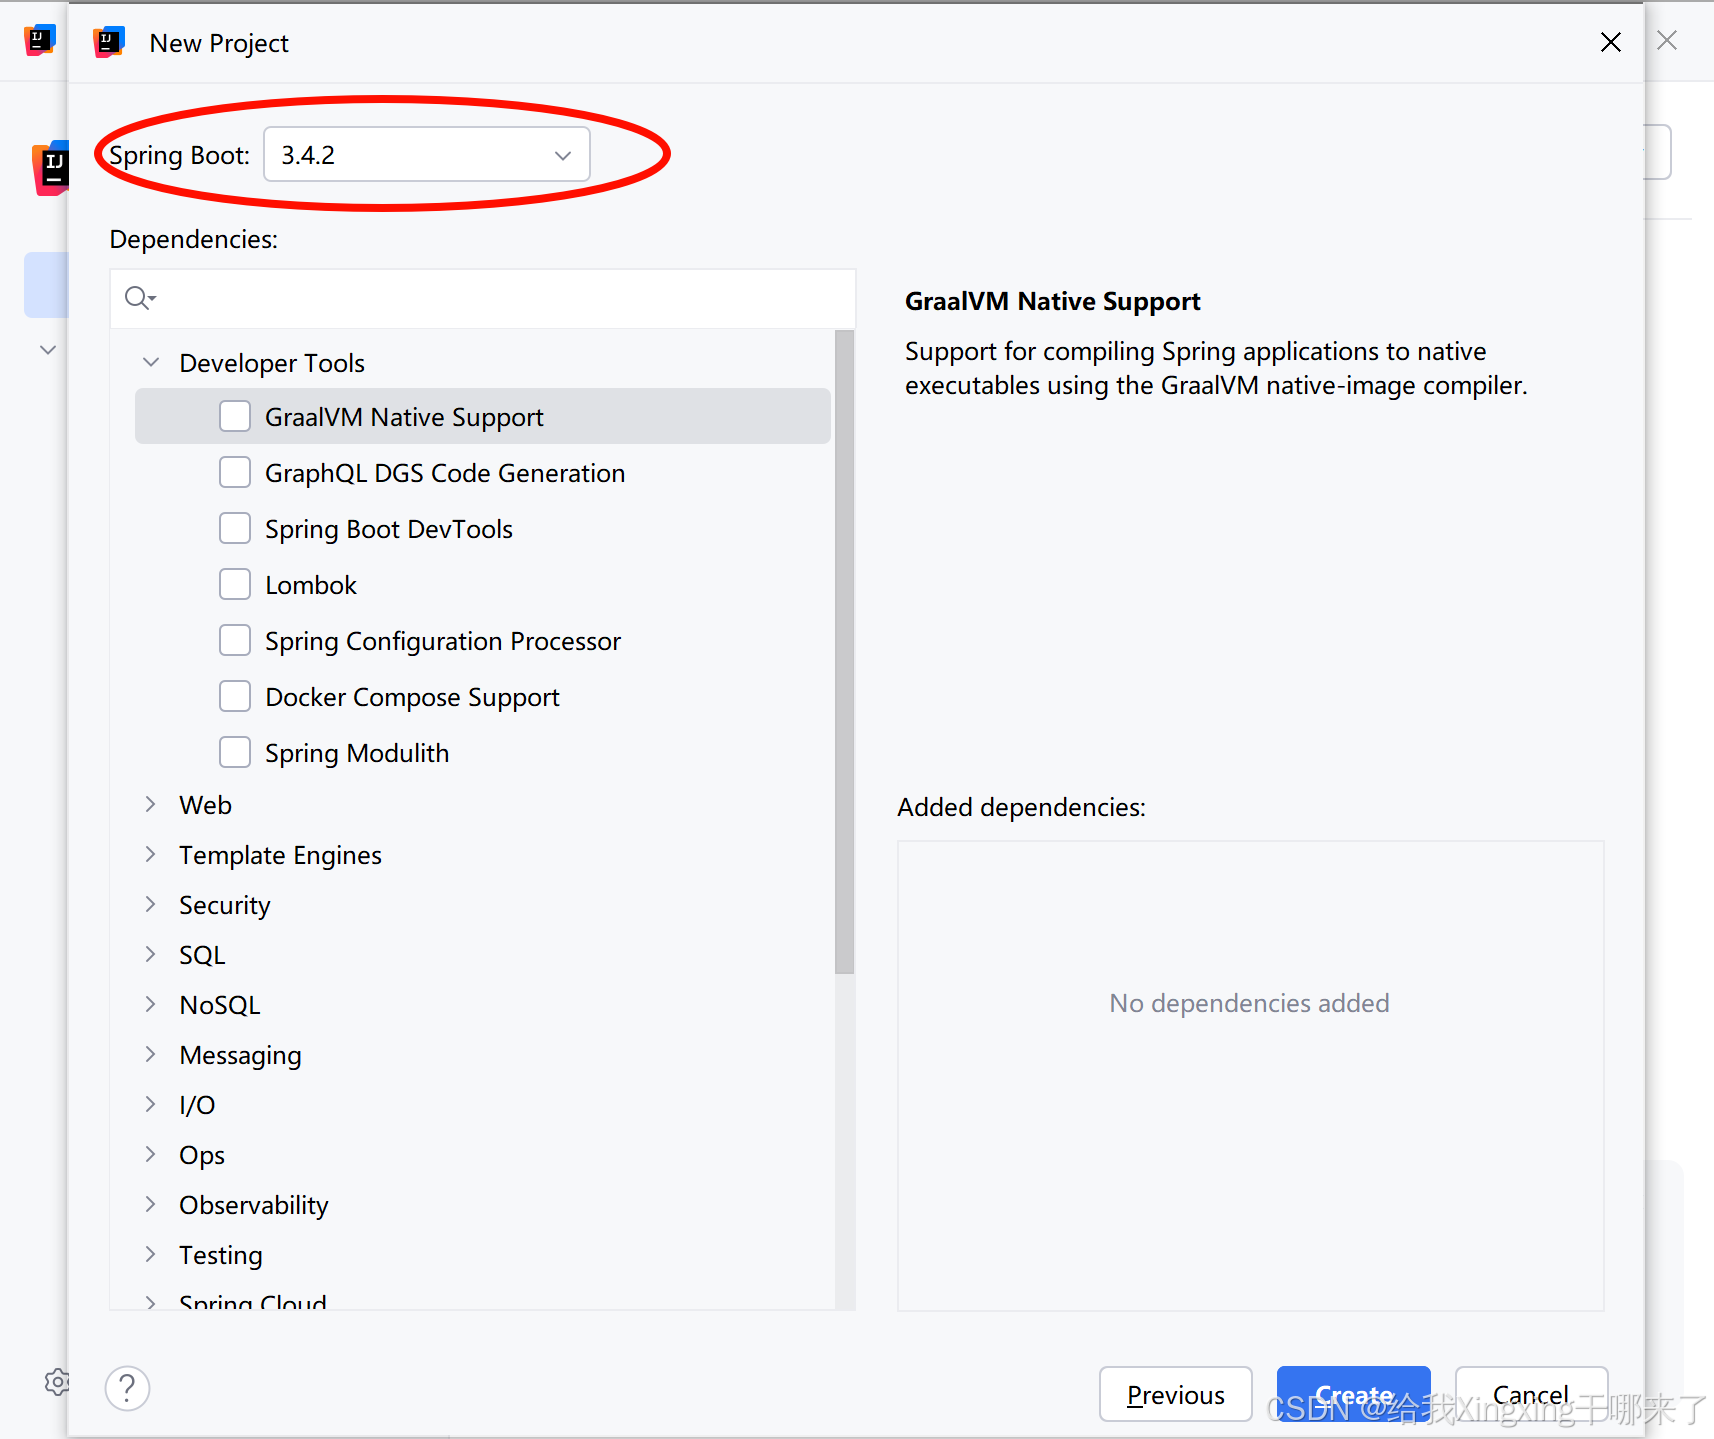Expand the Web category
Viewport: 1714px width, 1439px height.
[151, 804]
